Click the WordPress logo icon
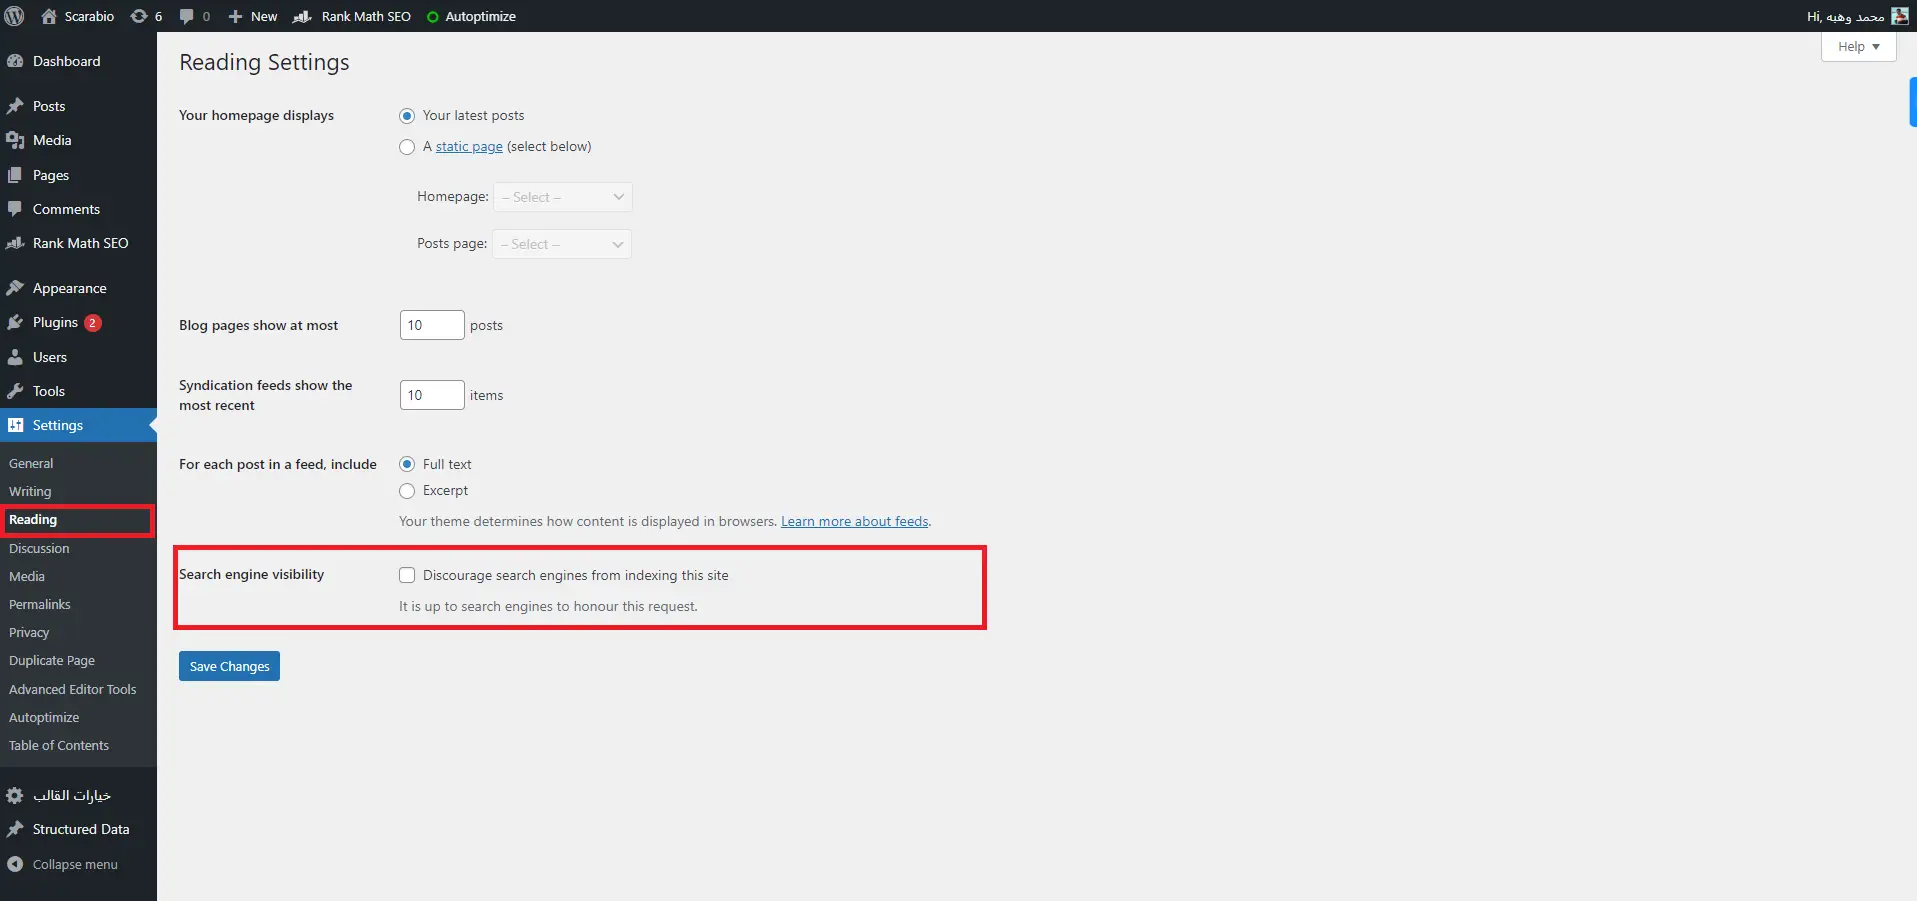 [15, 16]
